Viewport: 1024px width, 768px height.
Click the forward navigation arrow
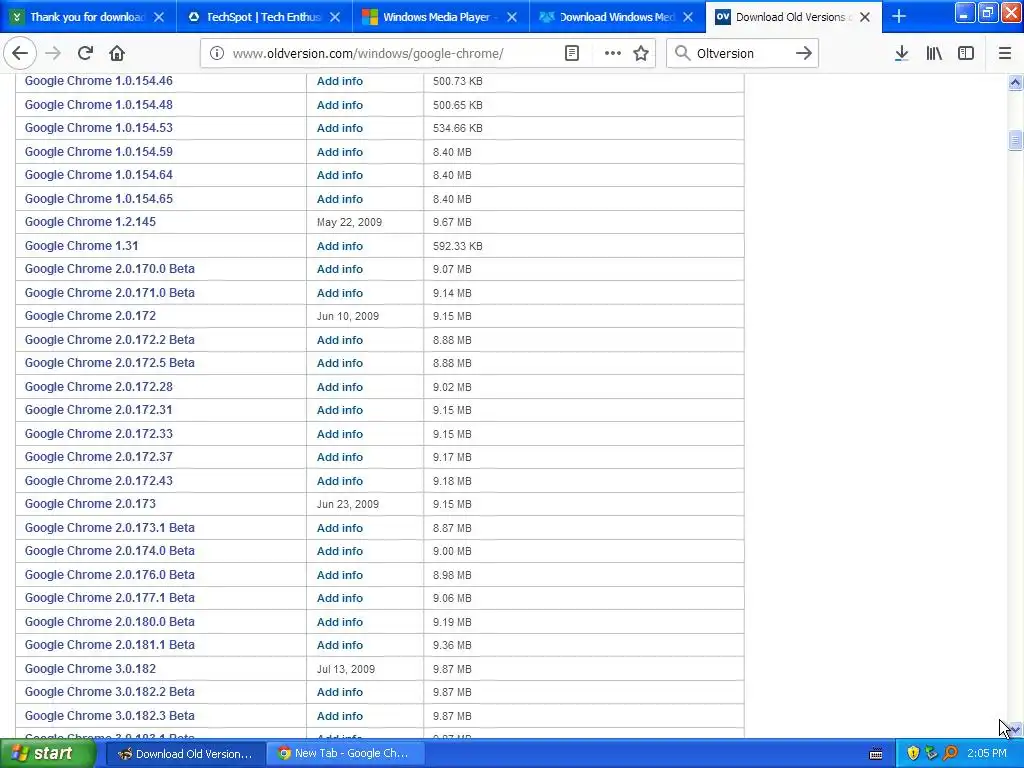(53, 53)
